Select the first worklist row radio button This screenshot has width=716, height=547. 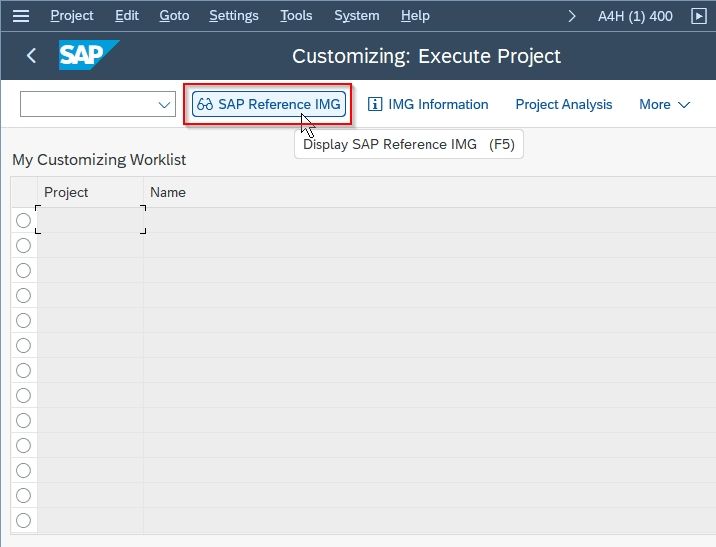[23, 221]
